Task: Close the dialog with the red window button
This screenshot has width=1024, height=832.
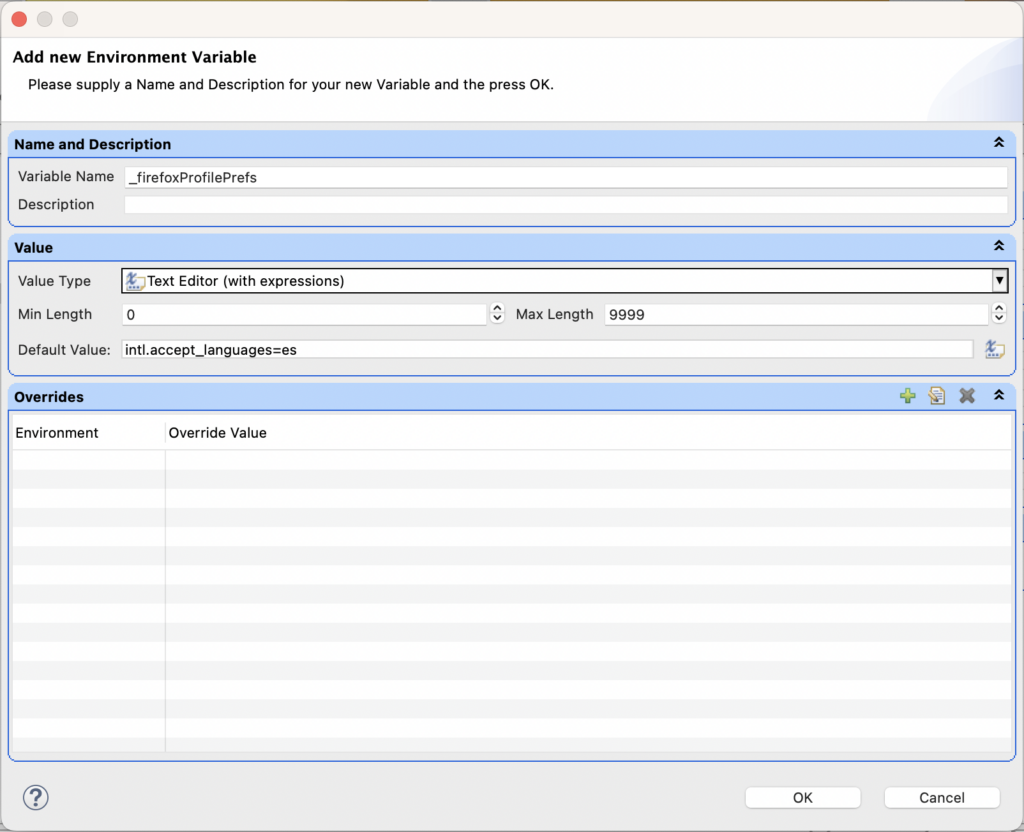Action: click(x=19, y=19)
